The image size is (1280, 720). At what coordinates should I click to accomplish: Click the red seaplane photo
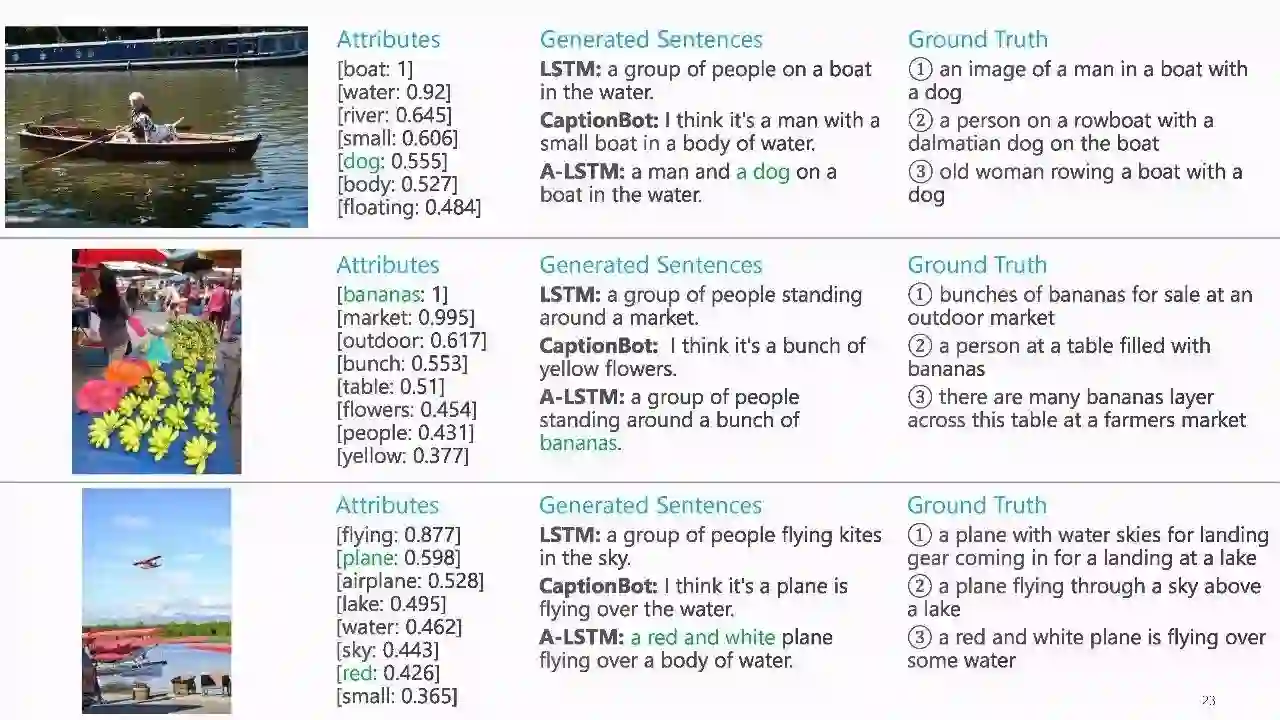(x=156, y=600)
